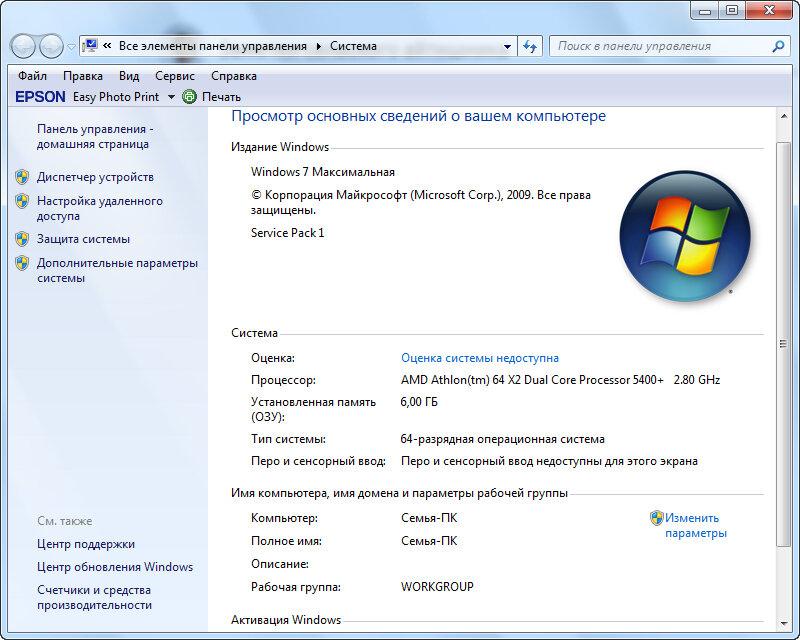800x640 pixels.
Task: Click 'WORKGROUP' workgroup value
Action: tap(437, 586)
